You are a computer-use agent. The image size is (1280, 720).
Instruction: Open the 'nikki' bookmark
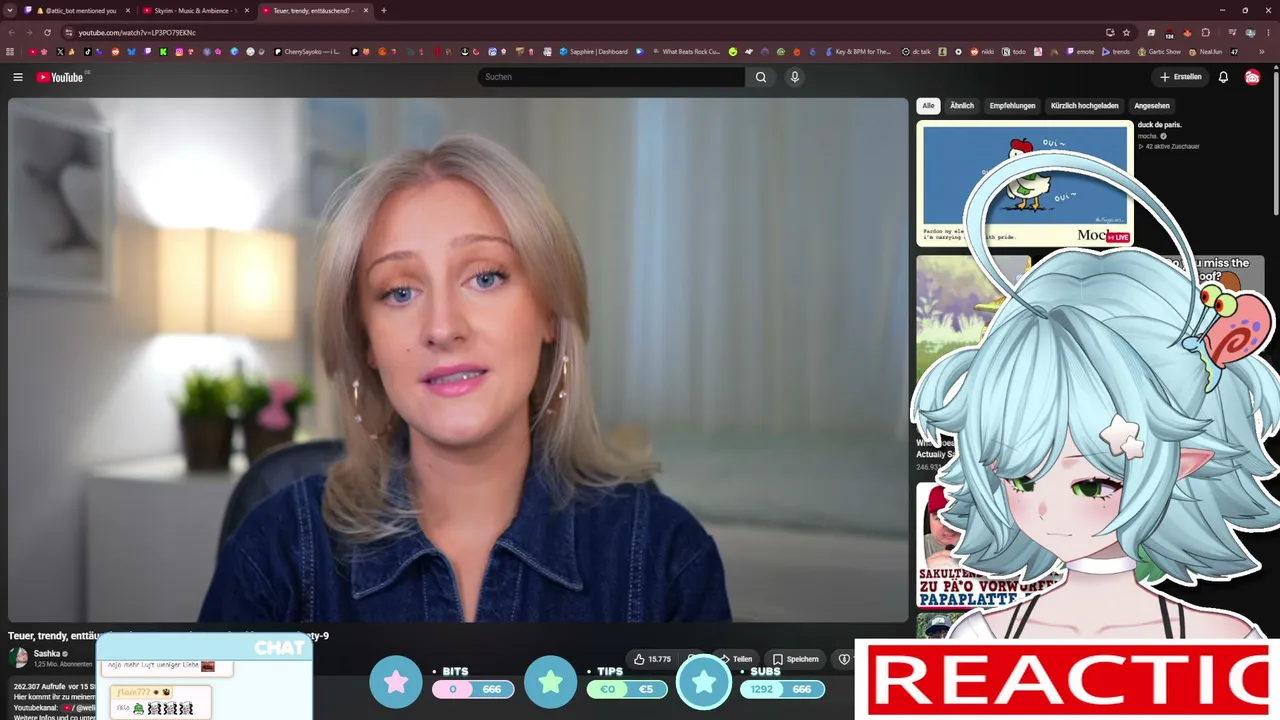(982, 51)
